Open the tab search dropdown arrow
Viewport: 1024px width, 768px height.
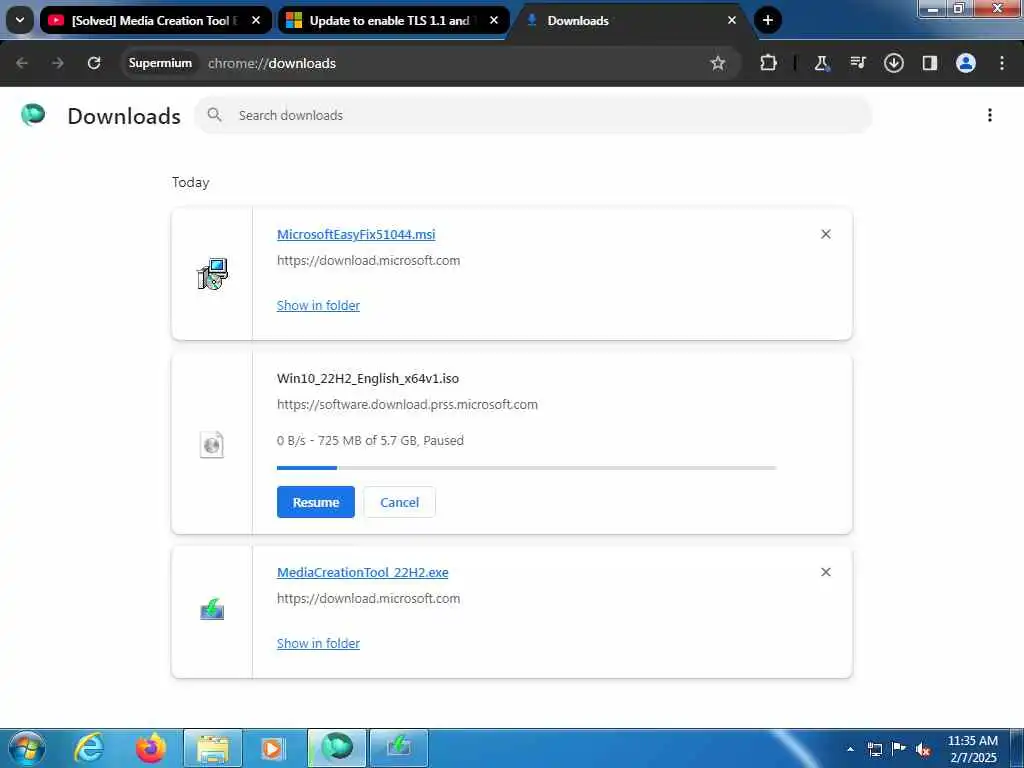[x=20, y=20]
